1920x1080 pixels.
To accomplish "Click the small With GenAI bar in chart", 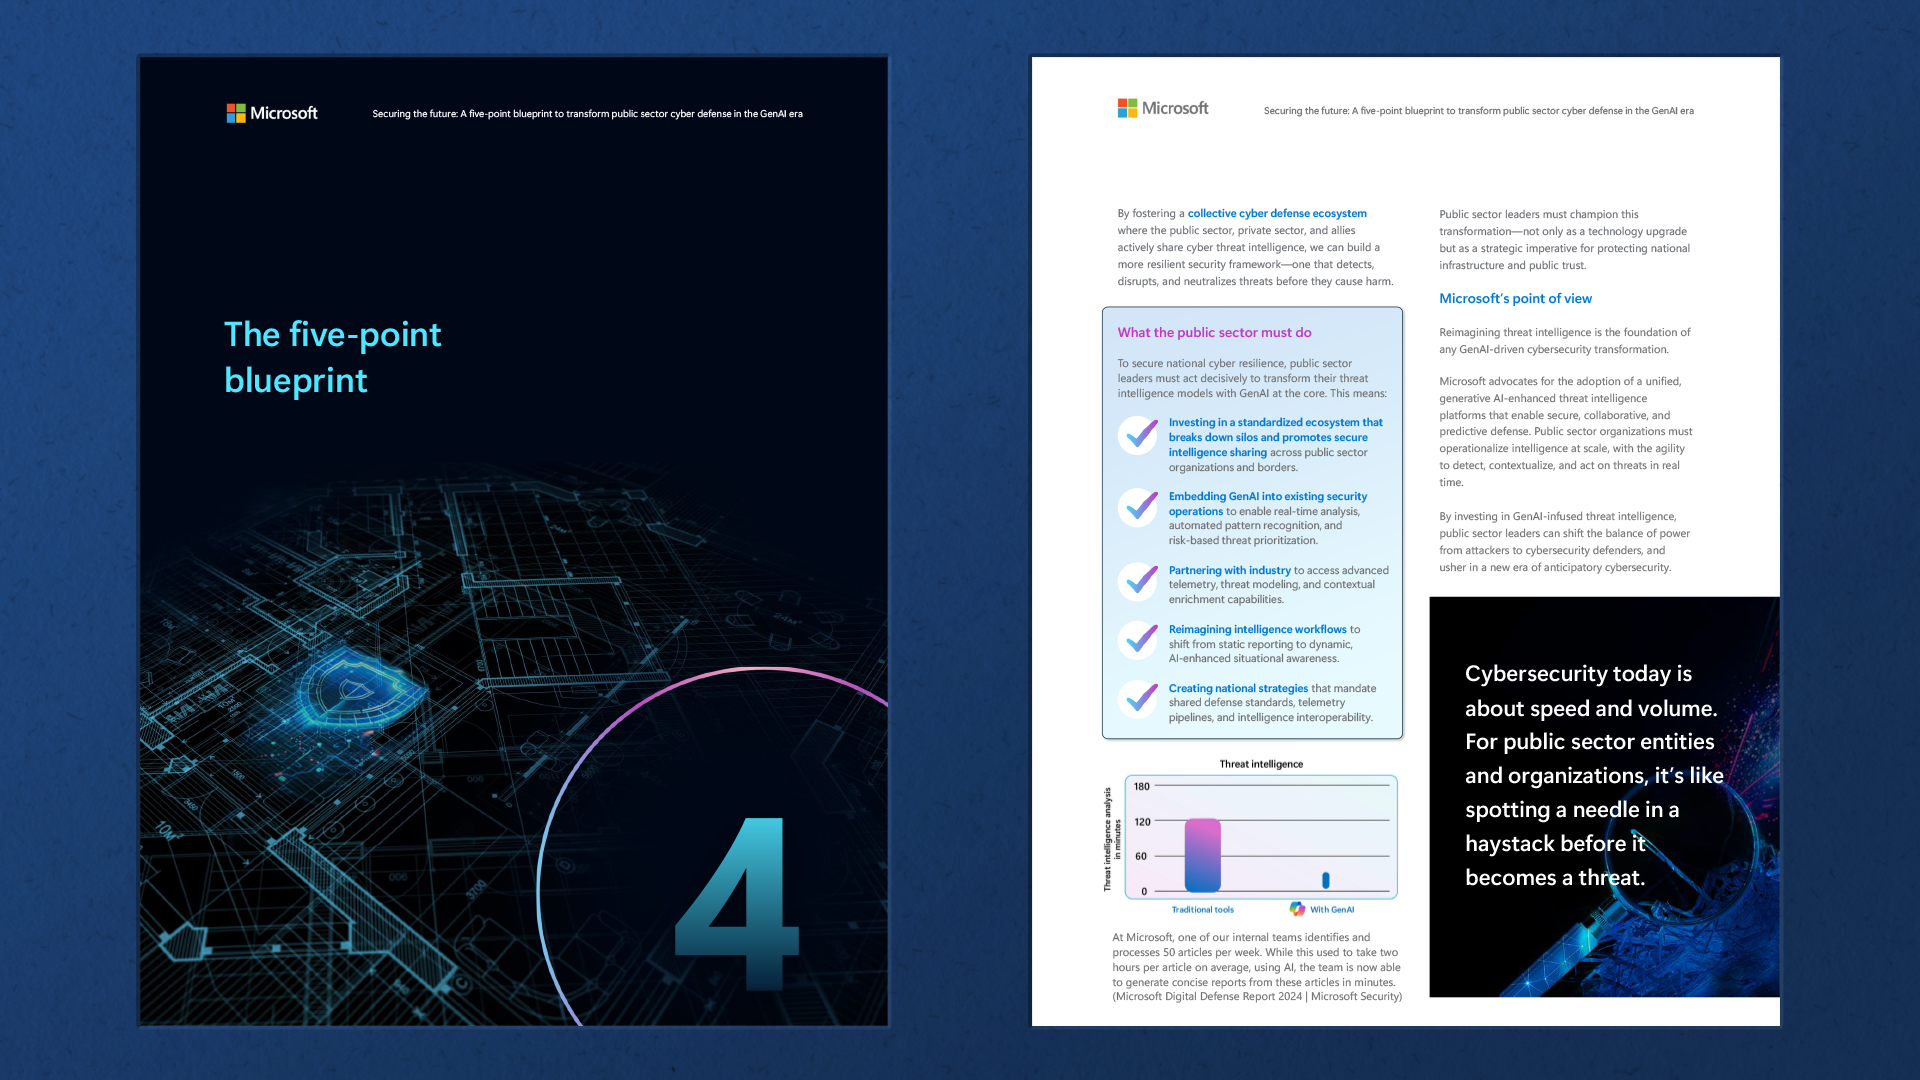I will (x=1326, y=880).
